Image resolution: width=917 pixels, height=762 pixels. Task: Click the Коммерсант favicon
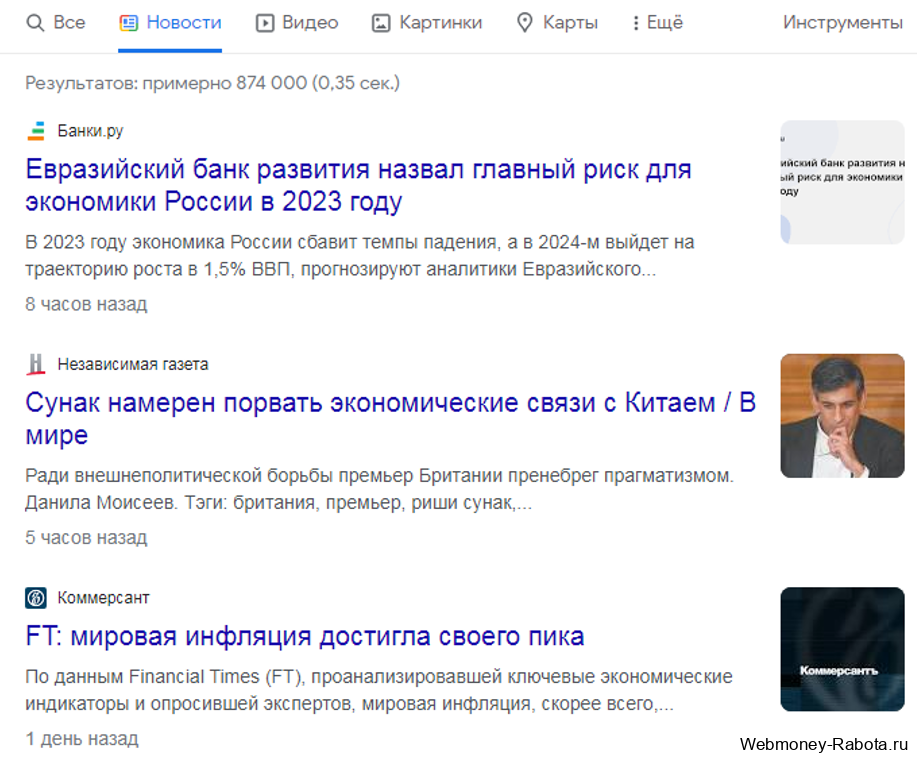pyautogui.click(x=36, y=598)
